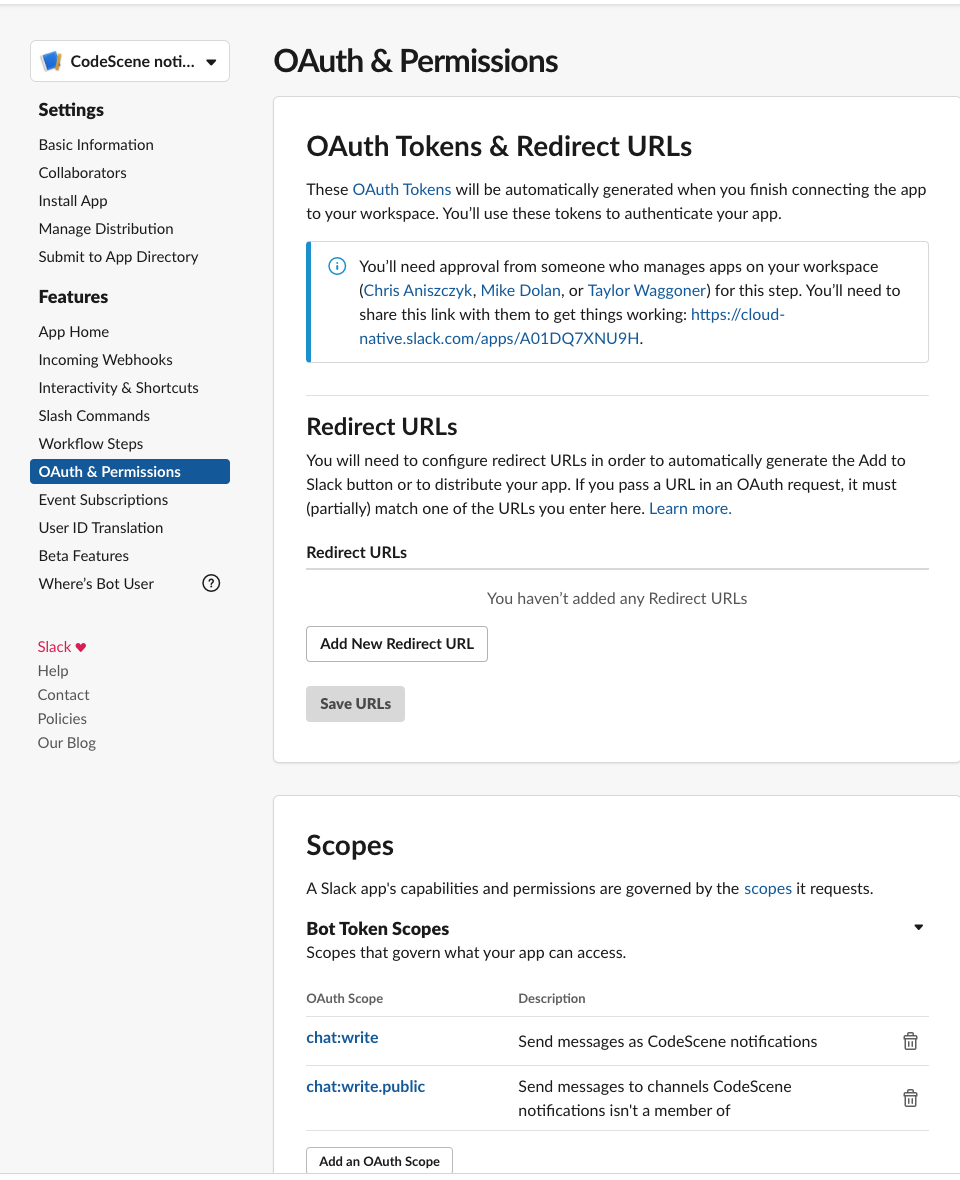960x1180 pixels.
Task: Open Interactivity & Shortcuts
Action: (x=118, y=387)
